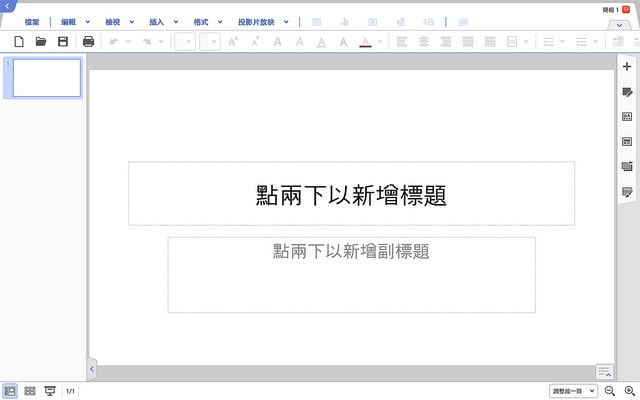Screen dimensions: 640x400
Task: Save the presentation with the disk icon
Action: coord(63,41)
